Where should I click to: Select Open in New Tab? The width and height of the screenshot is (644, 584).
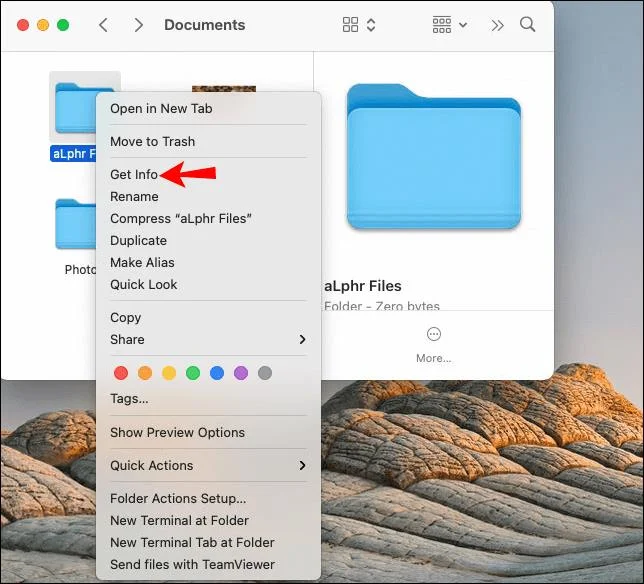tap(161, 109)
